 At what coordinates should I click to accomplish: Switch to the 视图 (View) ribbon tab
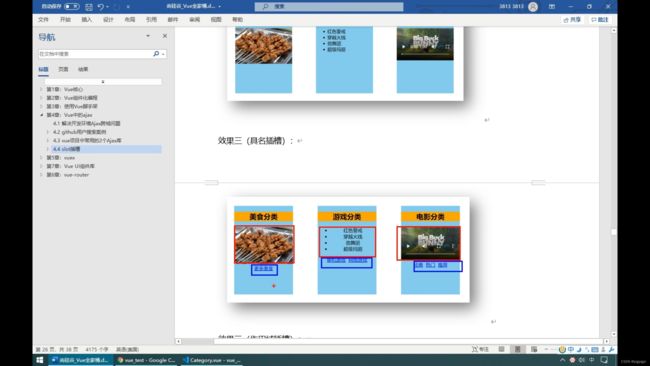click(216, 19)
